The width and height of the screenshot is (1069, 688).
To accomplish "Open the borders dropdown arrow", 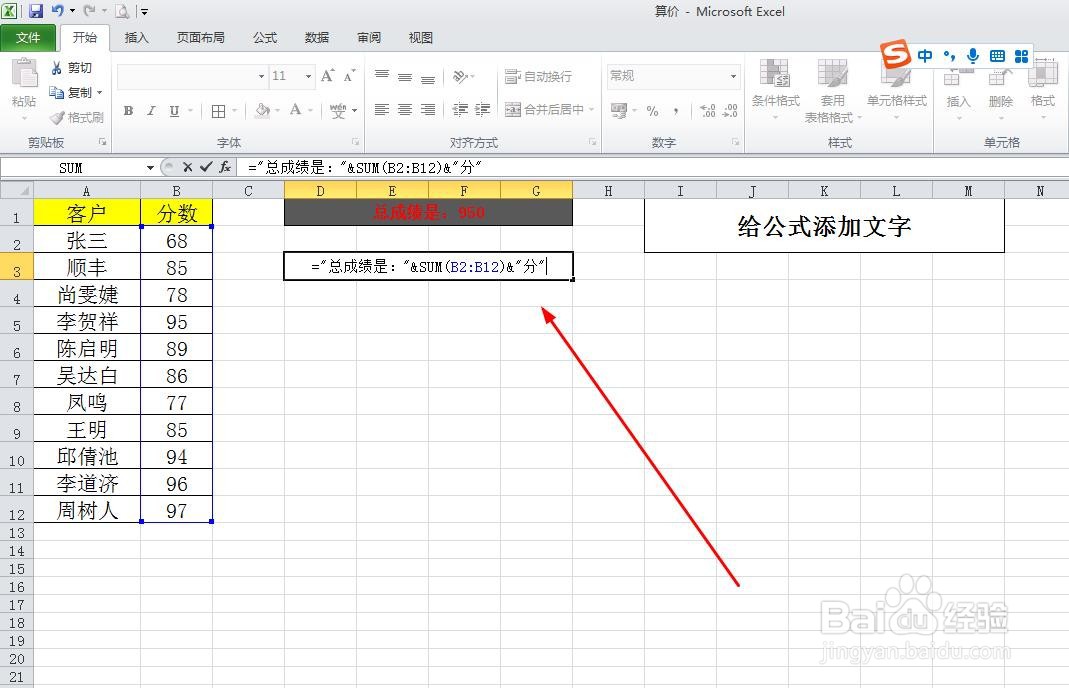I will click(235, 110).
